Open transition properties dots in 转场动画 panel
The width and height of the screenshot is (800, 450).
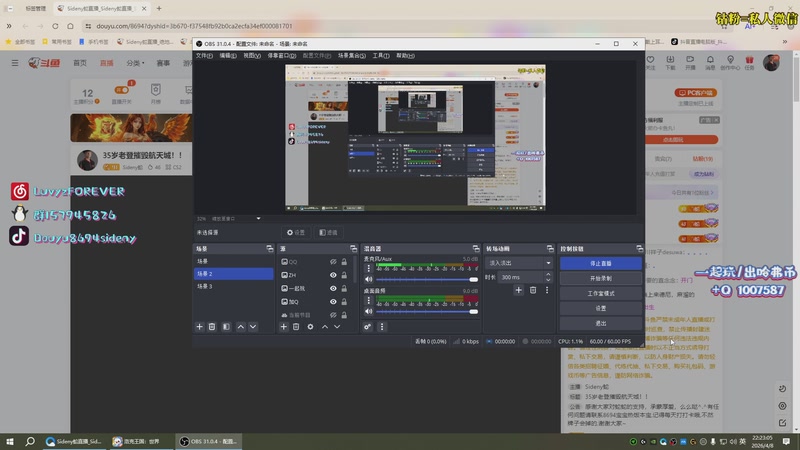tap(547, 290)
